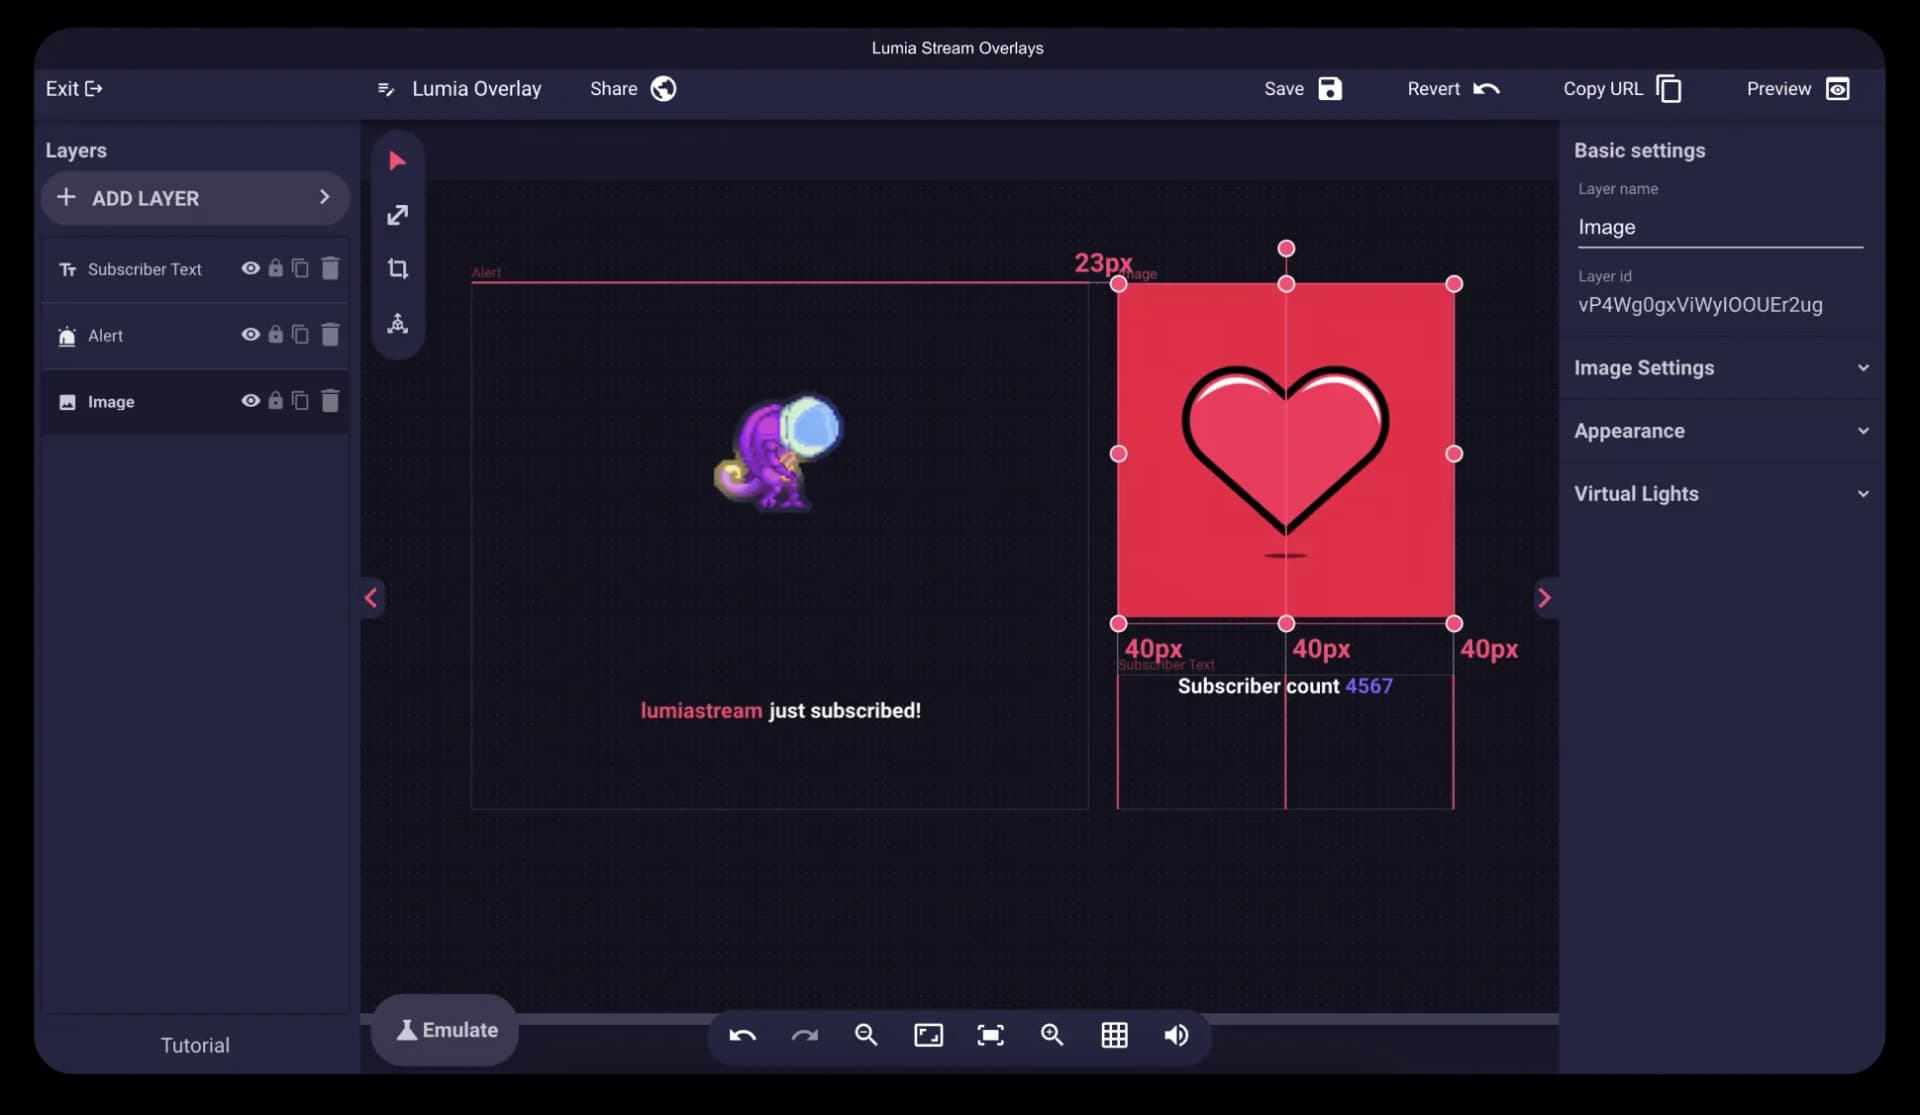Expand the Image Settings section
Screen dimensions: 1920x1115
(x=1721, y=368)
